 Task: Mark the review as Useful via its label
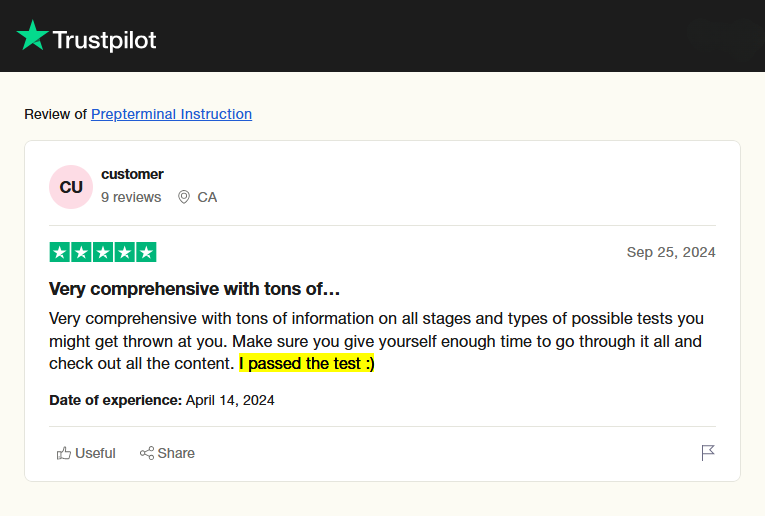(95, 453)
